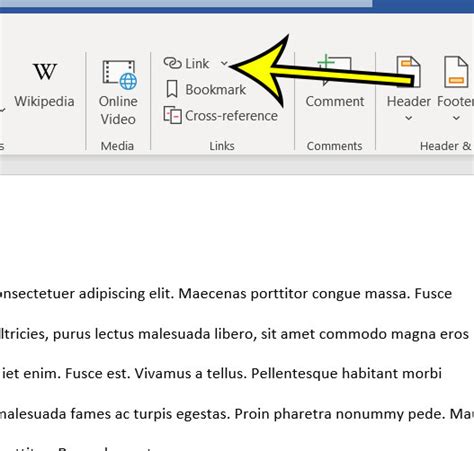The height and width of the screenshot is (451, 474).
Task: Click the Bookmark button text
Action: 216,90
